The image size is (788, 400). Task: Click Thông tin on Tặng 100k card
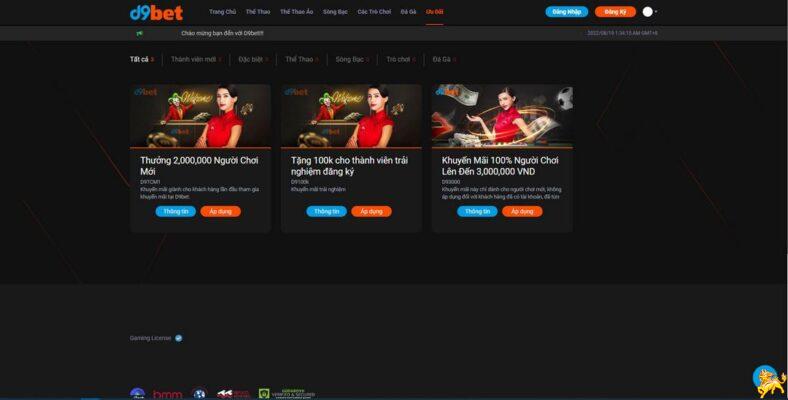coord(326,212)
